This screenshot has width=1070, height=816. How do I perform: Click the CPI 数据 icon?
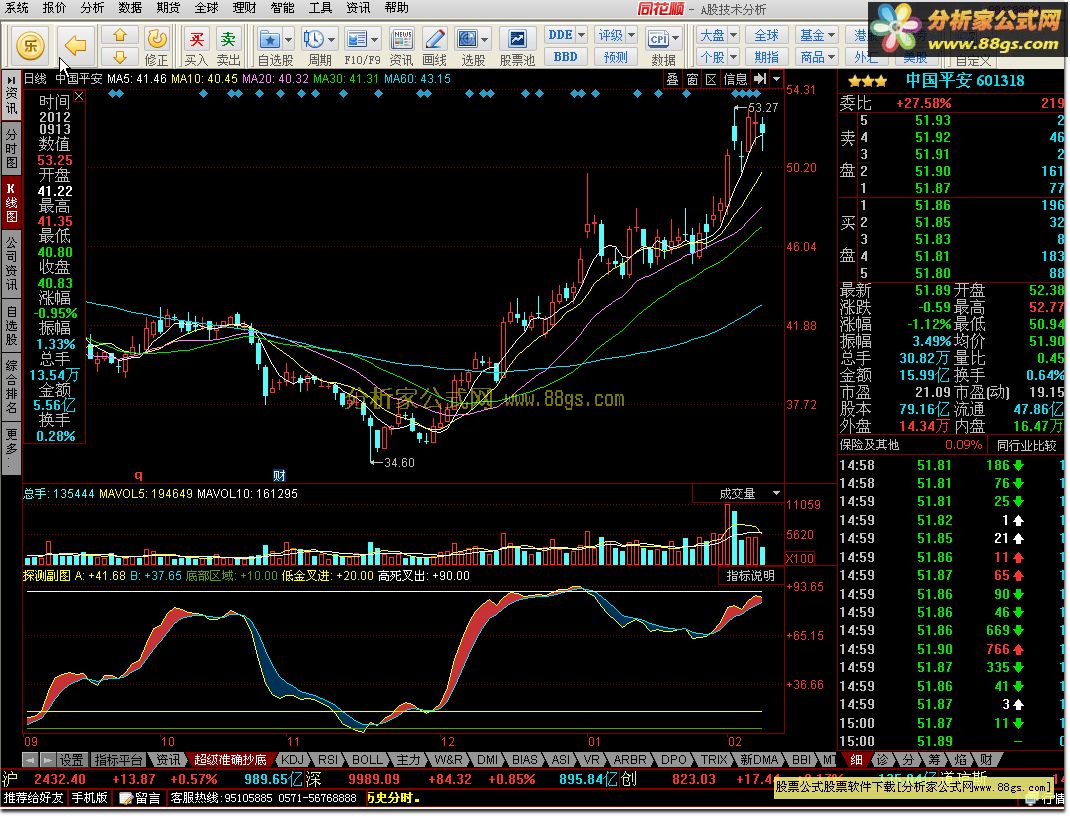pos(659,39)
